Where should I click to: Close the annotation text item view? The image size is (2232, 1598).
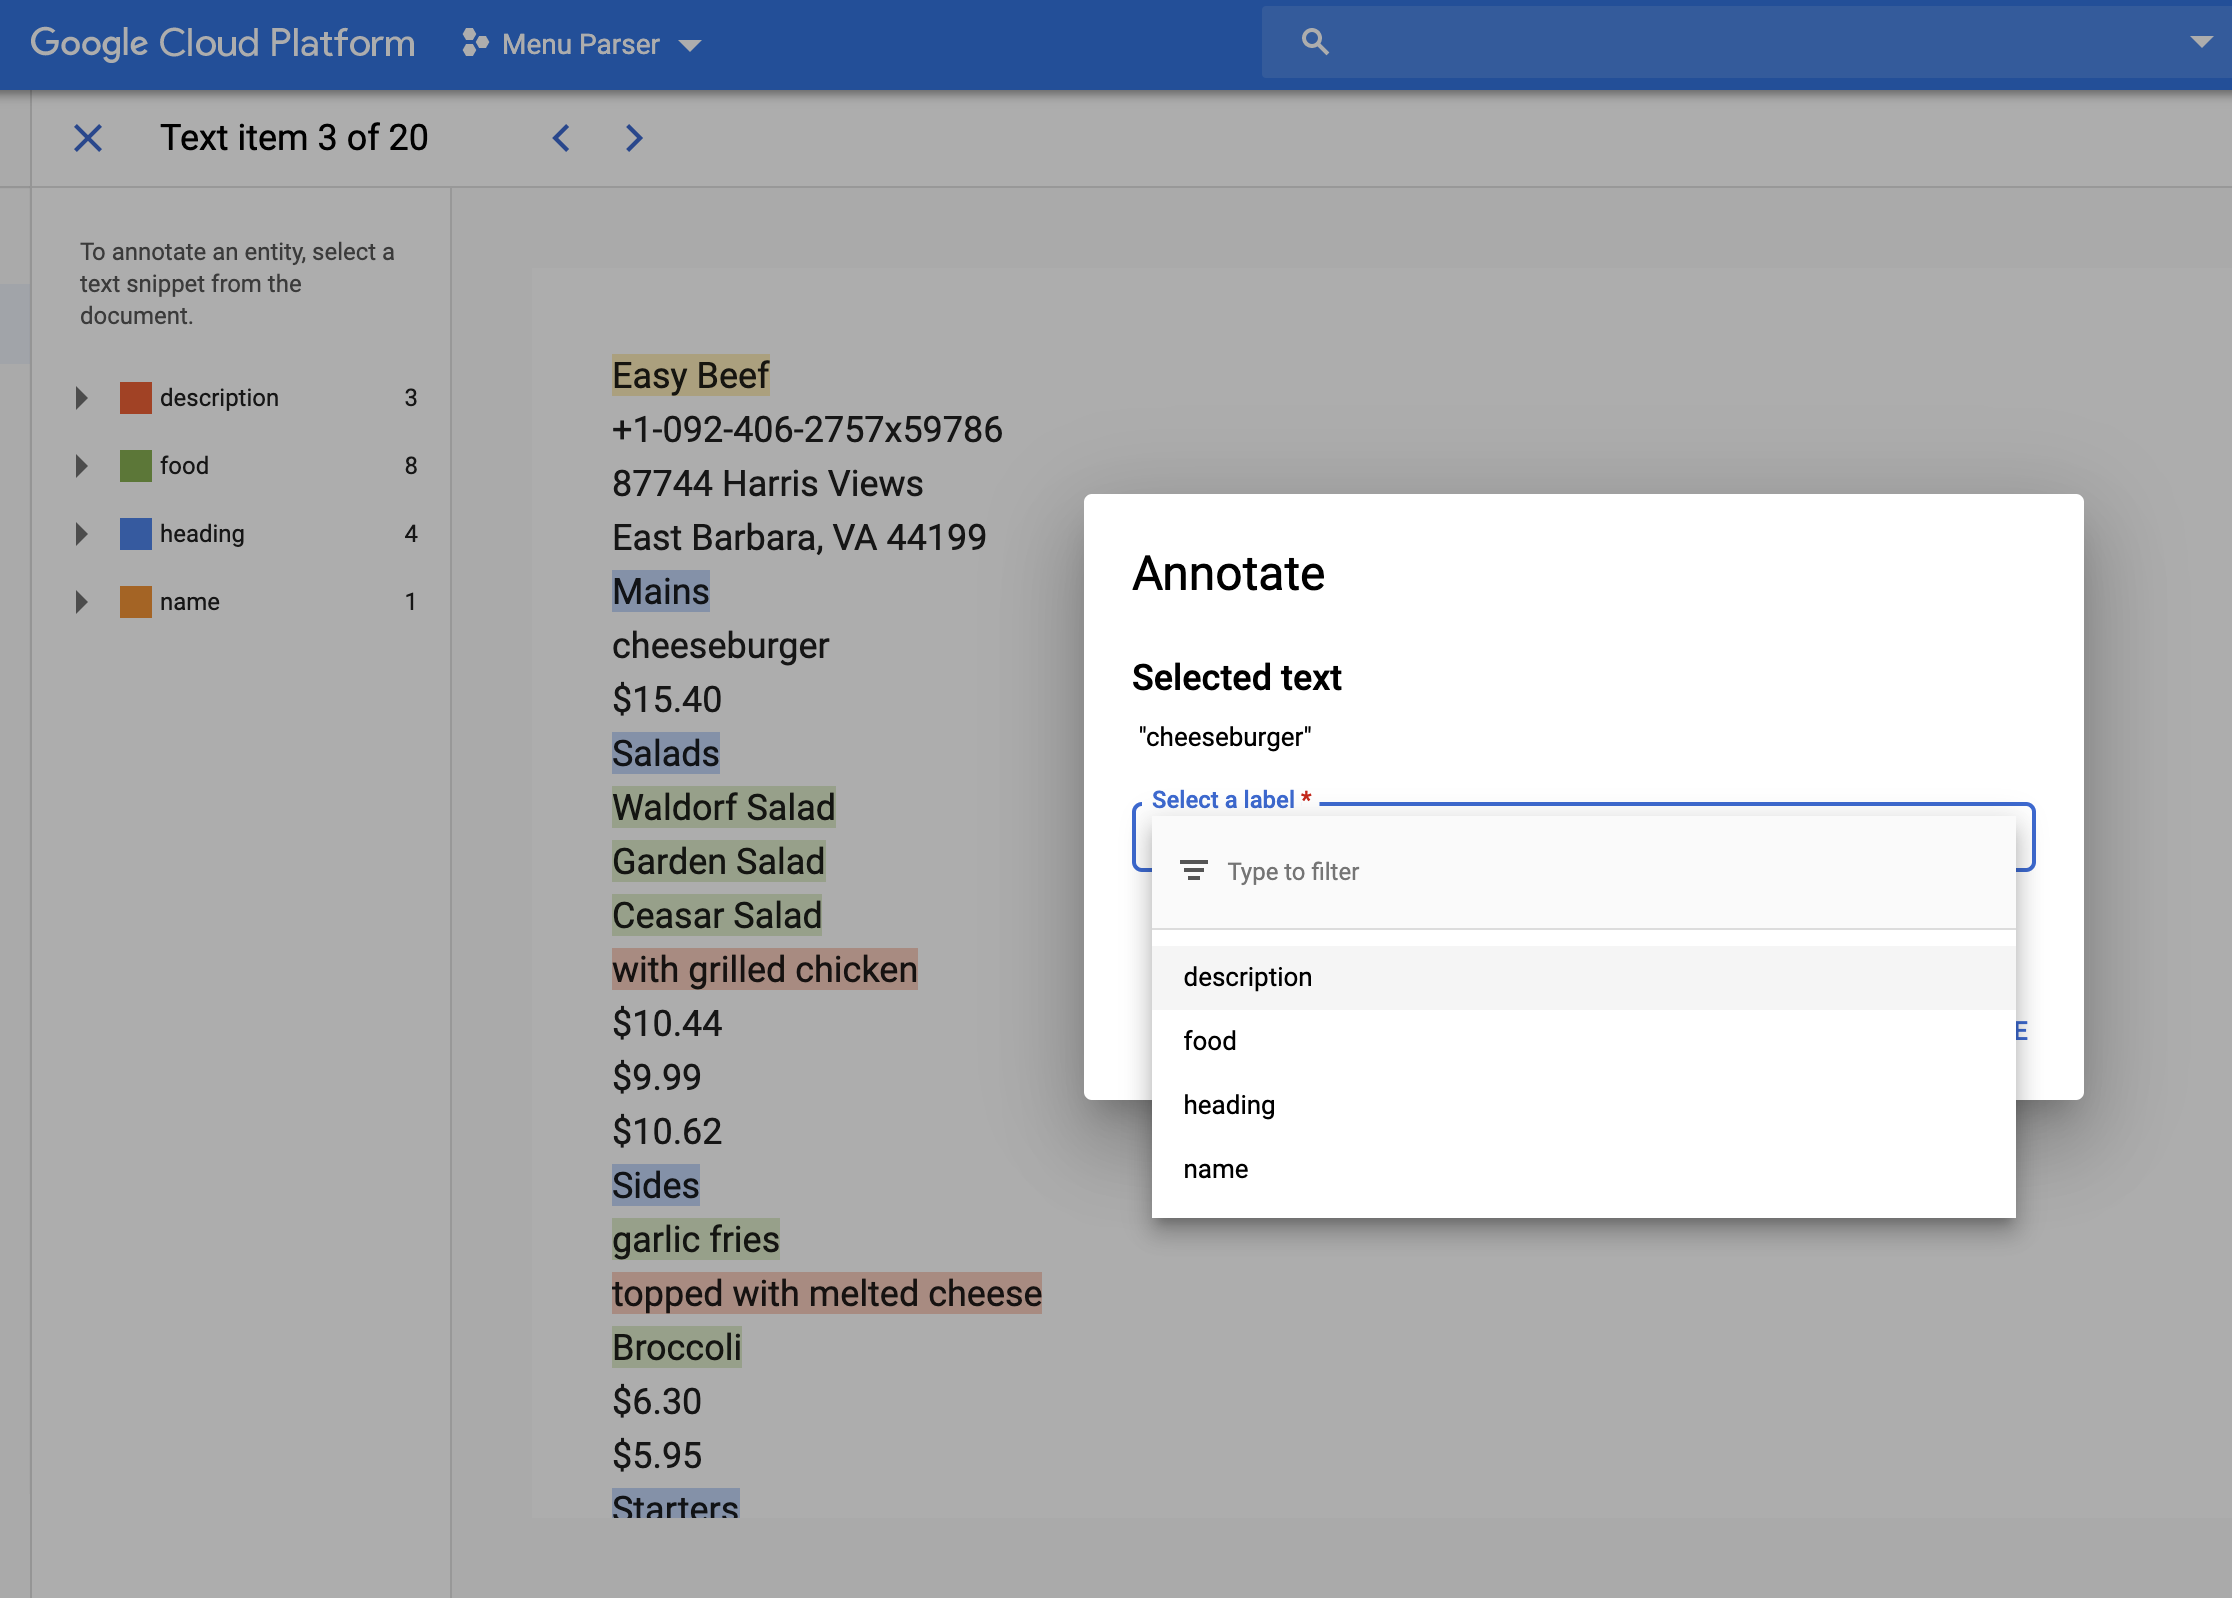88,138
